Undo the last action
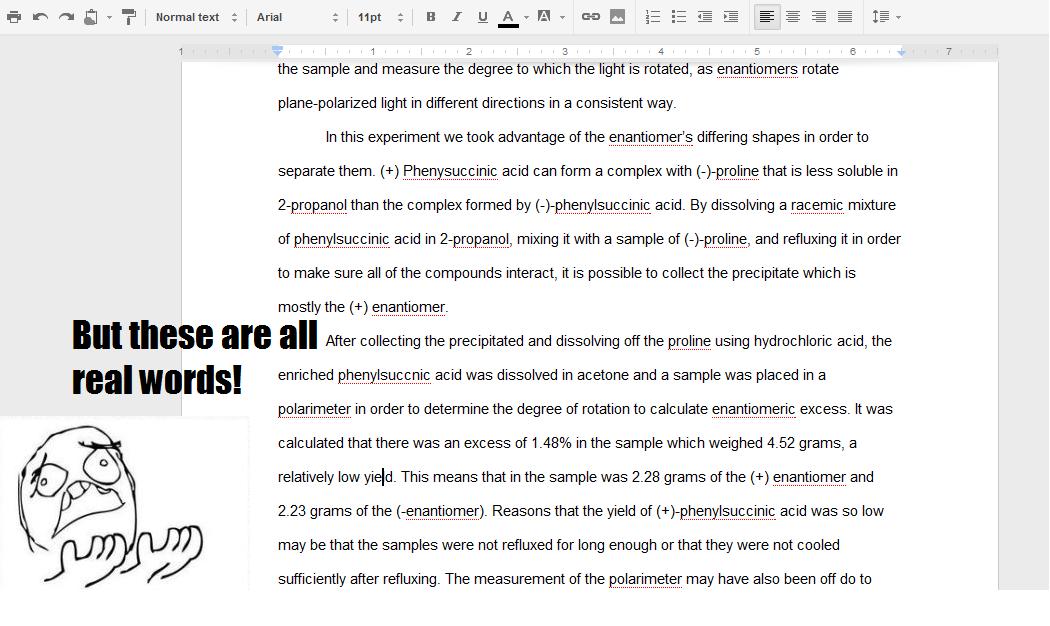1050x626 pixels. (40, 17)
